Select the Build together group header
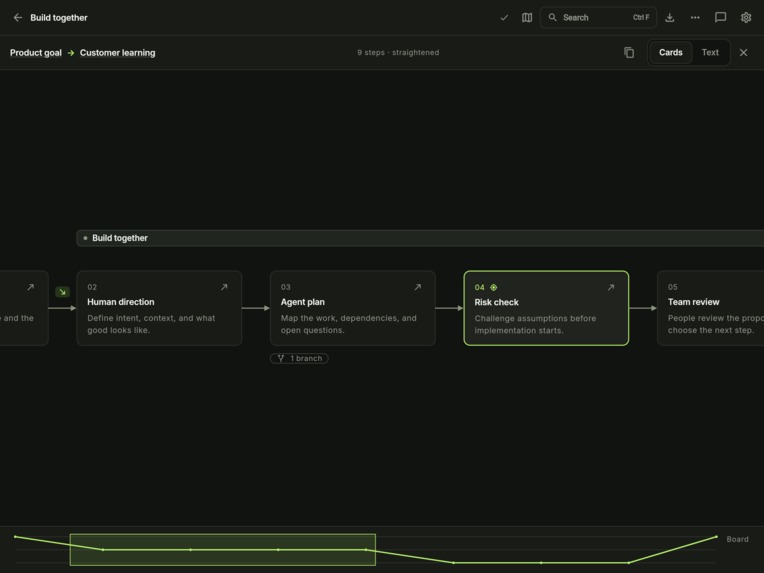 pyautogui.click(x=420, y=238)
